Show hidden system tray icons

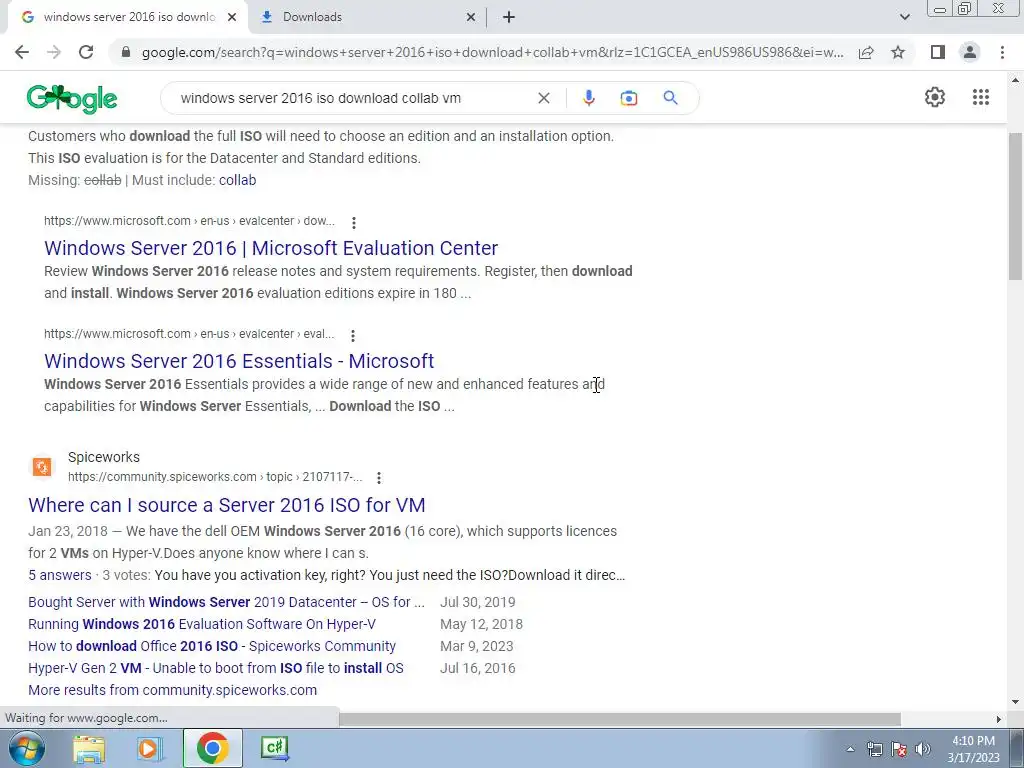click(850, 750)
